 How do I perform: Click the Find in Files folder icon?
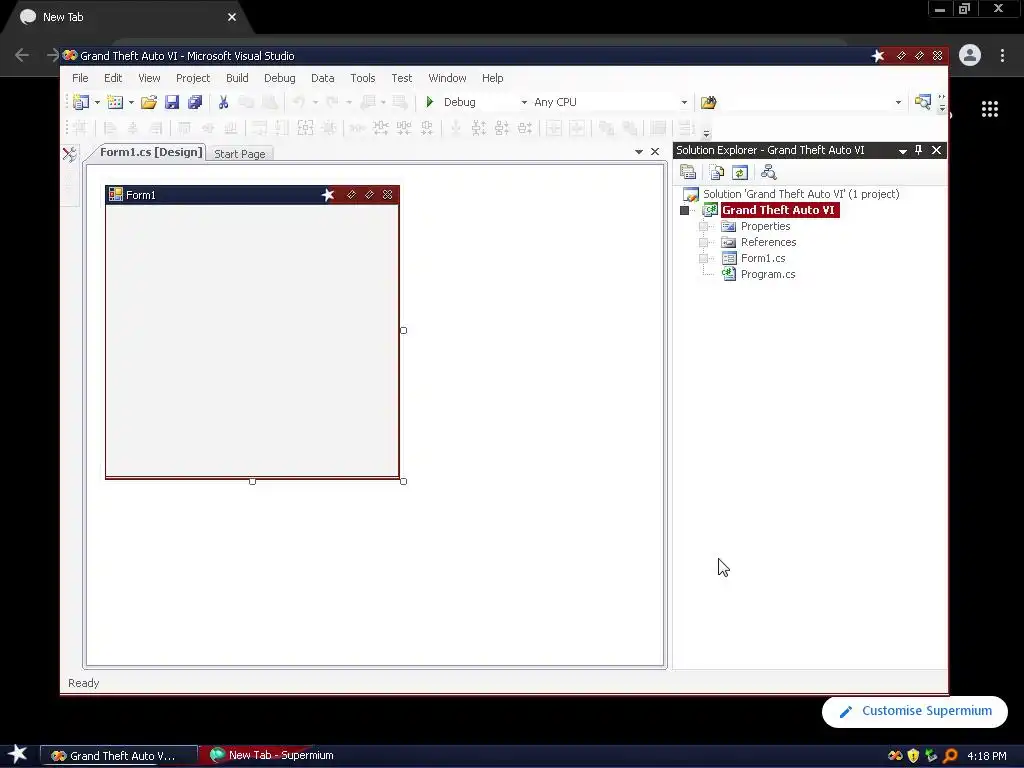(709, 102)
